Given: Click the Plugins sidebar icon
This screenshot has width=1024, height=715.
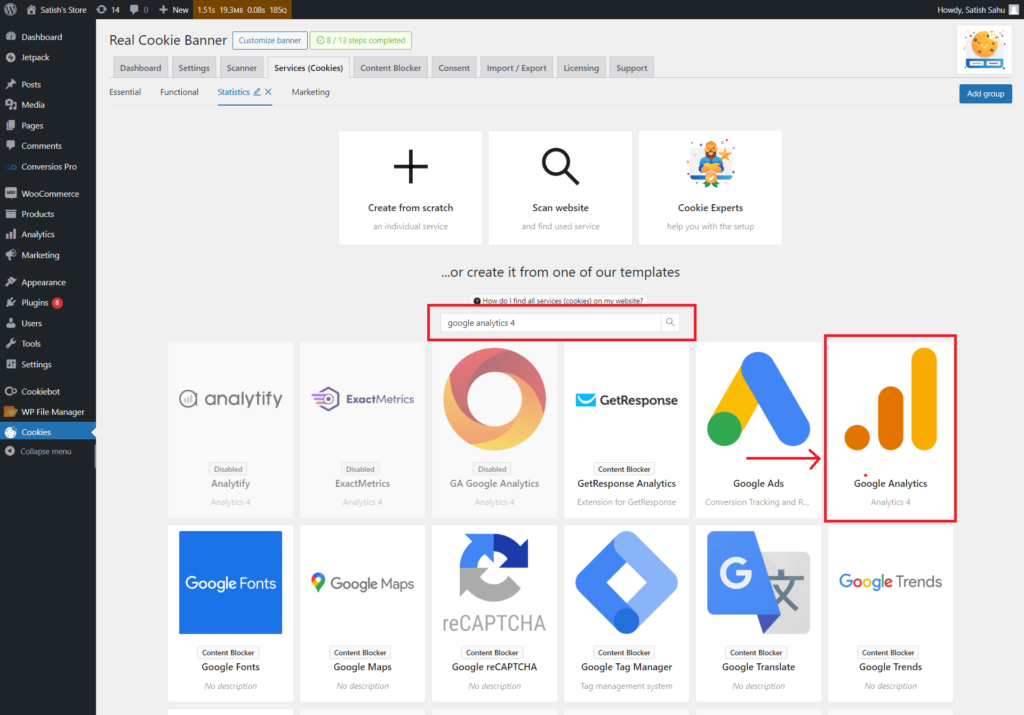Looking at the screenshot, I should click(x=10, y=302).
